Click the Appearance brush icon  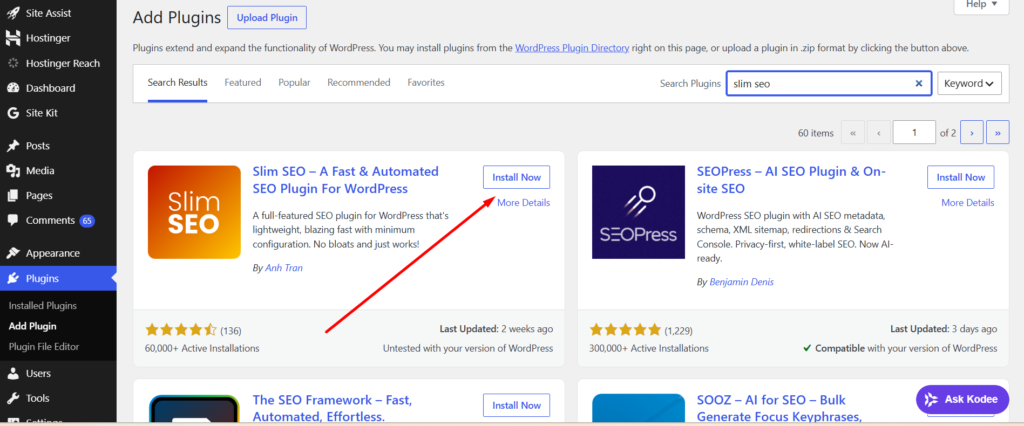coord(13,254)
